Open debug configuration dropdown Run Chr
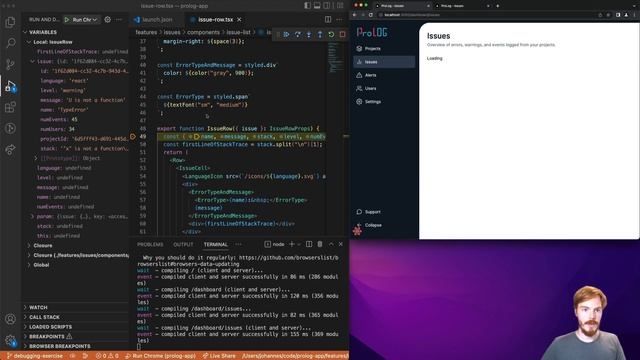This screenshot has height=360, width=640. tap(85, 20)
